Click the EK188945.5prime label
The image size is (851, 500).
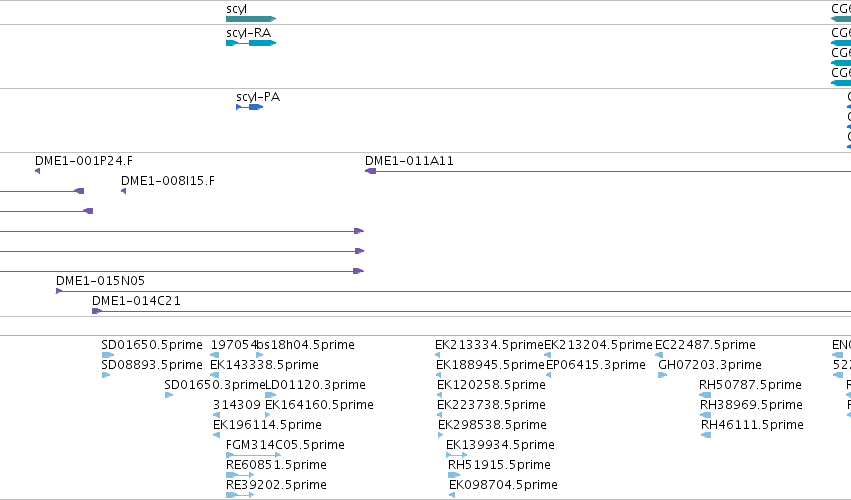pyautogui.click(x=490, y=365)
